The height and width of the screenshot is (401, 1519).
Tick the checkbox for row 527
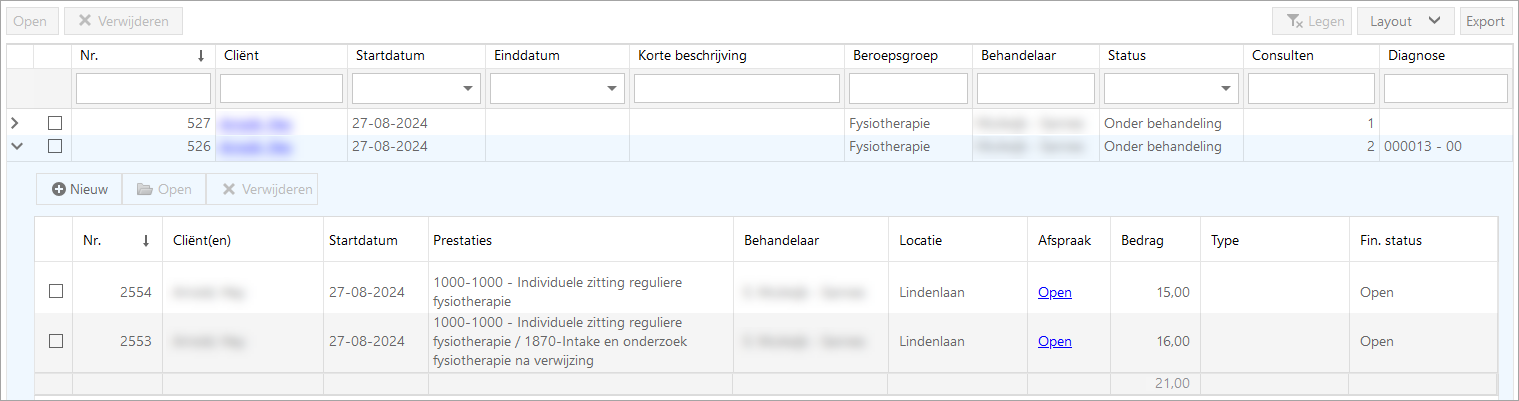pyautogui.click(x=55, y=123)
